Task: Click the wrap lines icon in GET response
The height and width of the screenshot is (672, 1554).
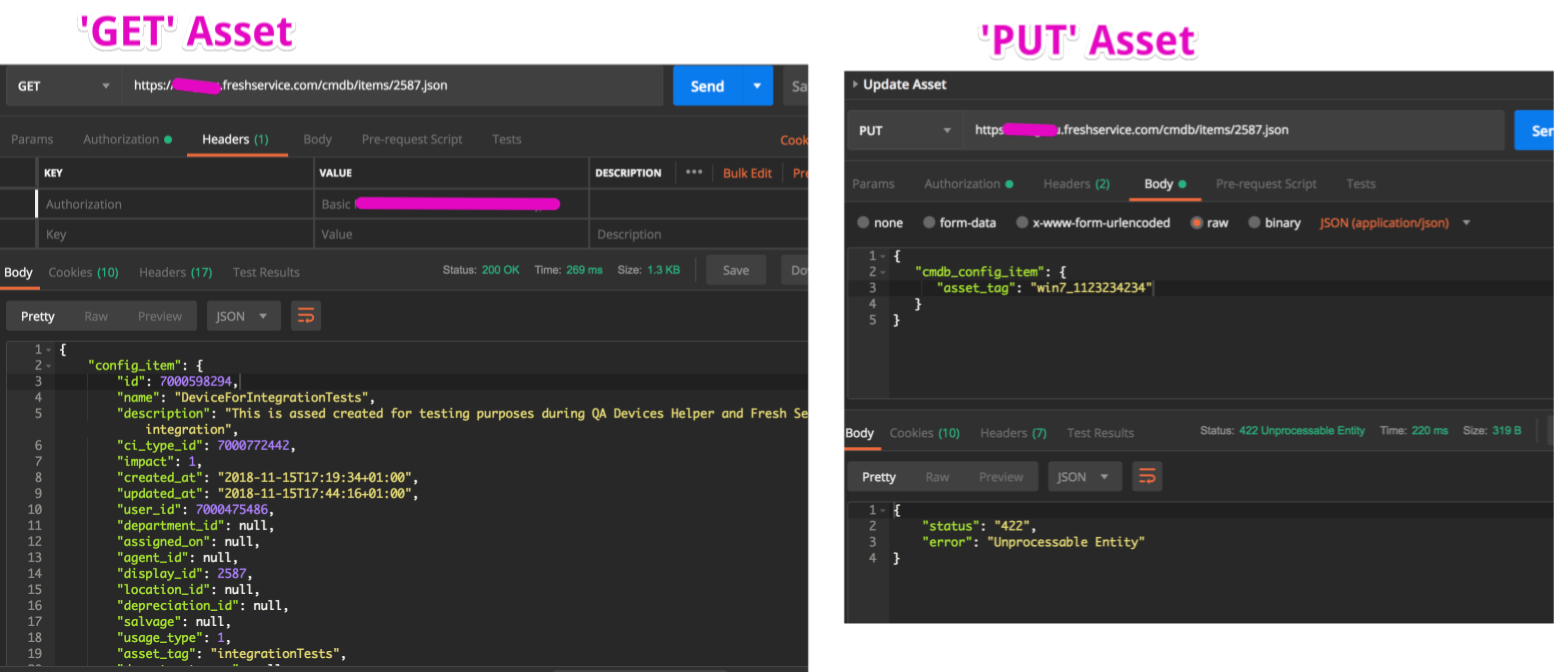Action: pos(306,316)
